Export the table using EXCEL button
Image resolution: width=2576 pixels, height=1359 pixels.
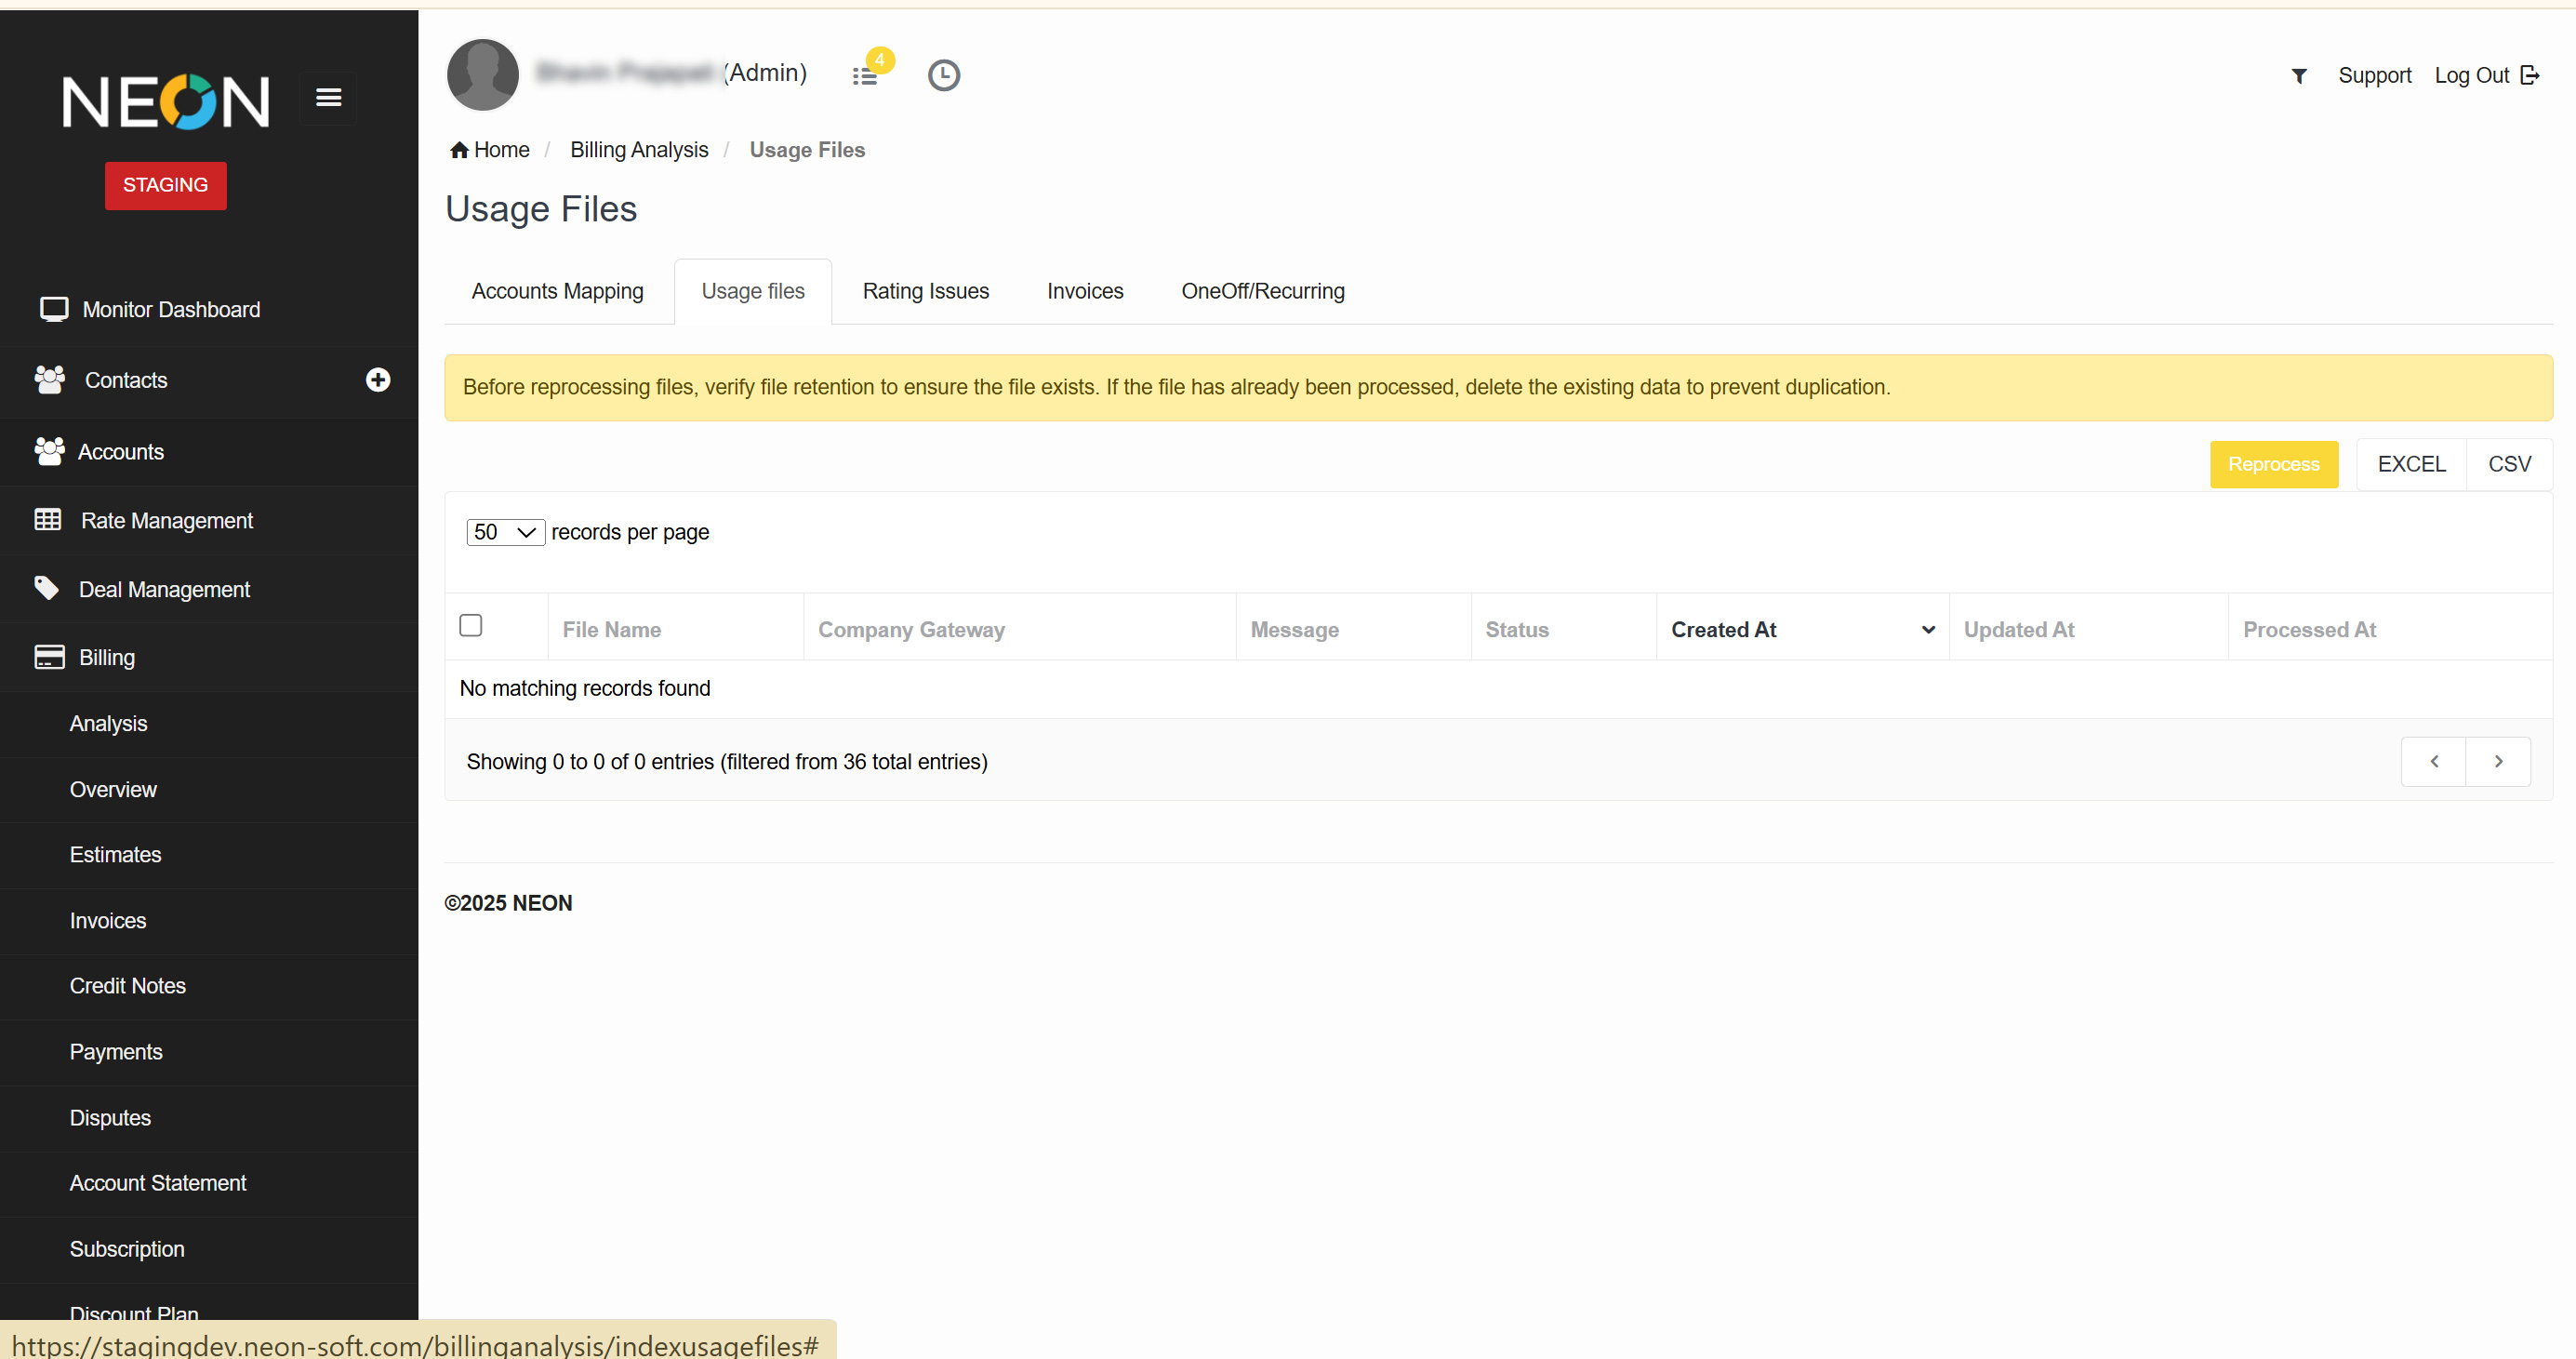pyautogui.click(x=2410, y=464)
